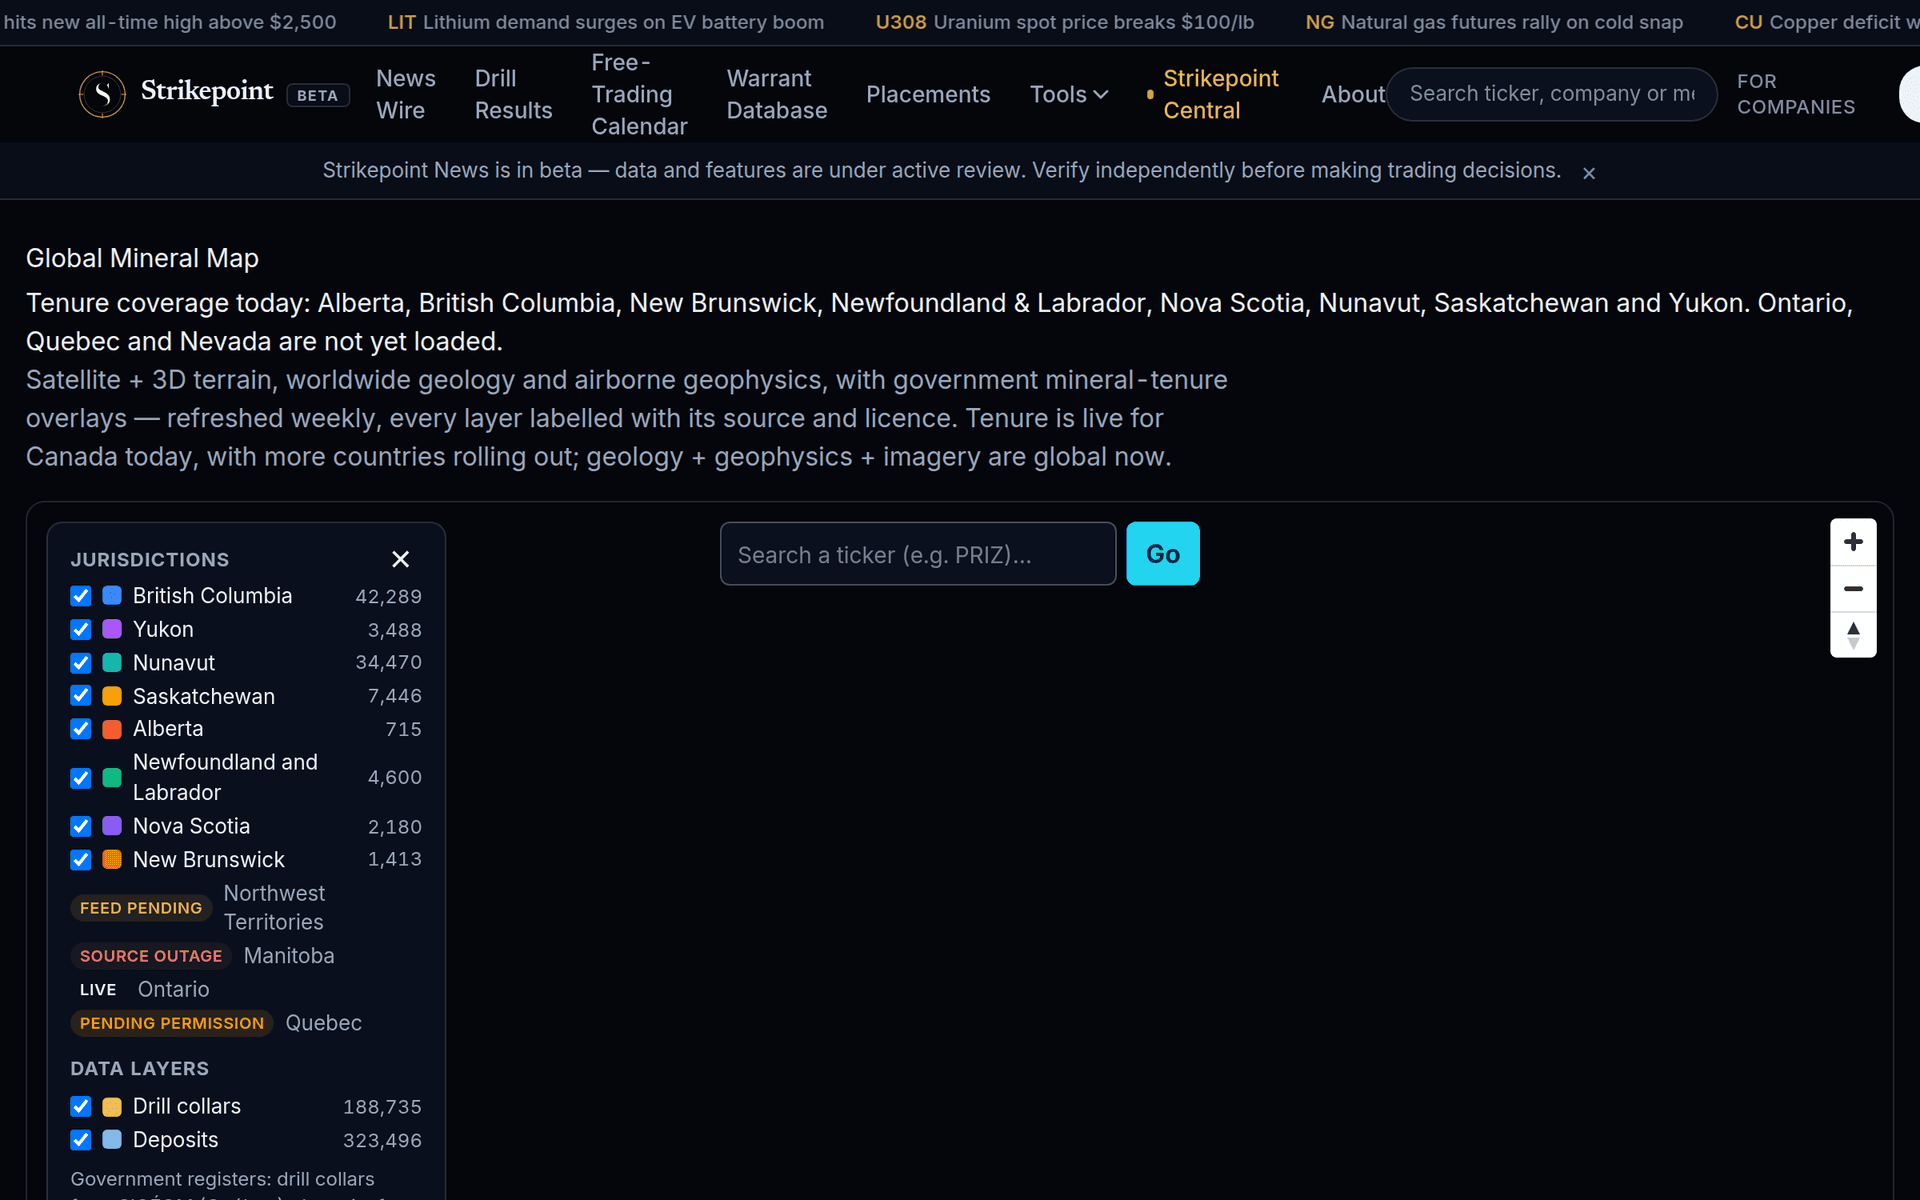Viewport: 1920px width, 1200px height.
Task: Focus the header company search box
Action: tap(1552, 94)
